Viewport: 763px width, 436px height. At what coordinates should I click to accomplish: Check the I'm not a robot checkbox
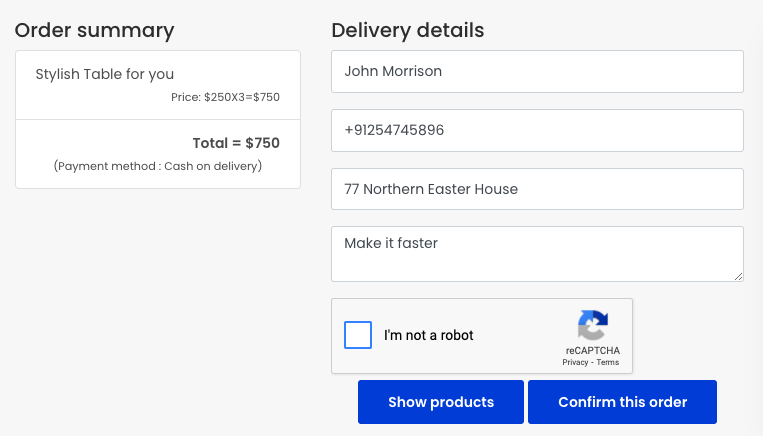pyautogui.click(x=358, y=335)
